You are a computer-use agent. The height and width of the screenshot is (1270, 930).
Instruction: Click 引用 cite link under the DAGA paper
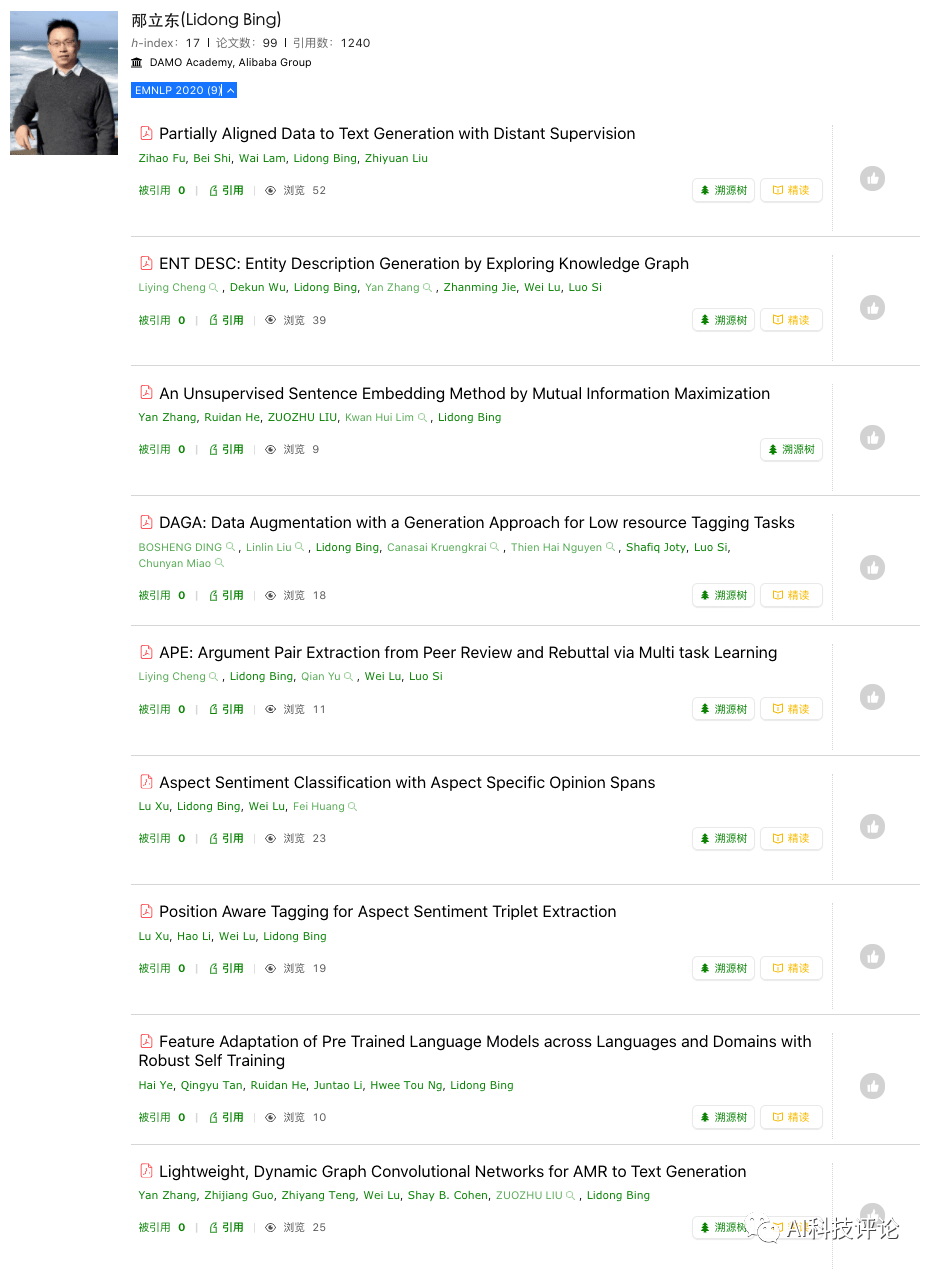click(x=227, y=595)
